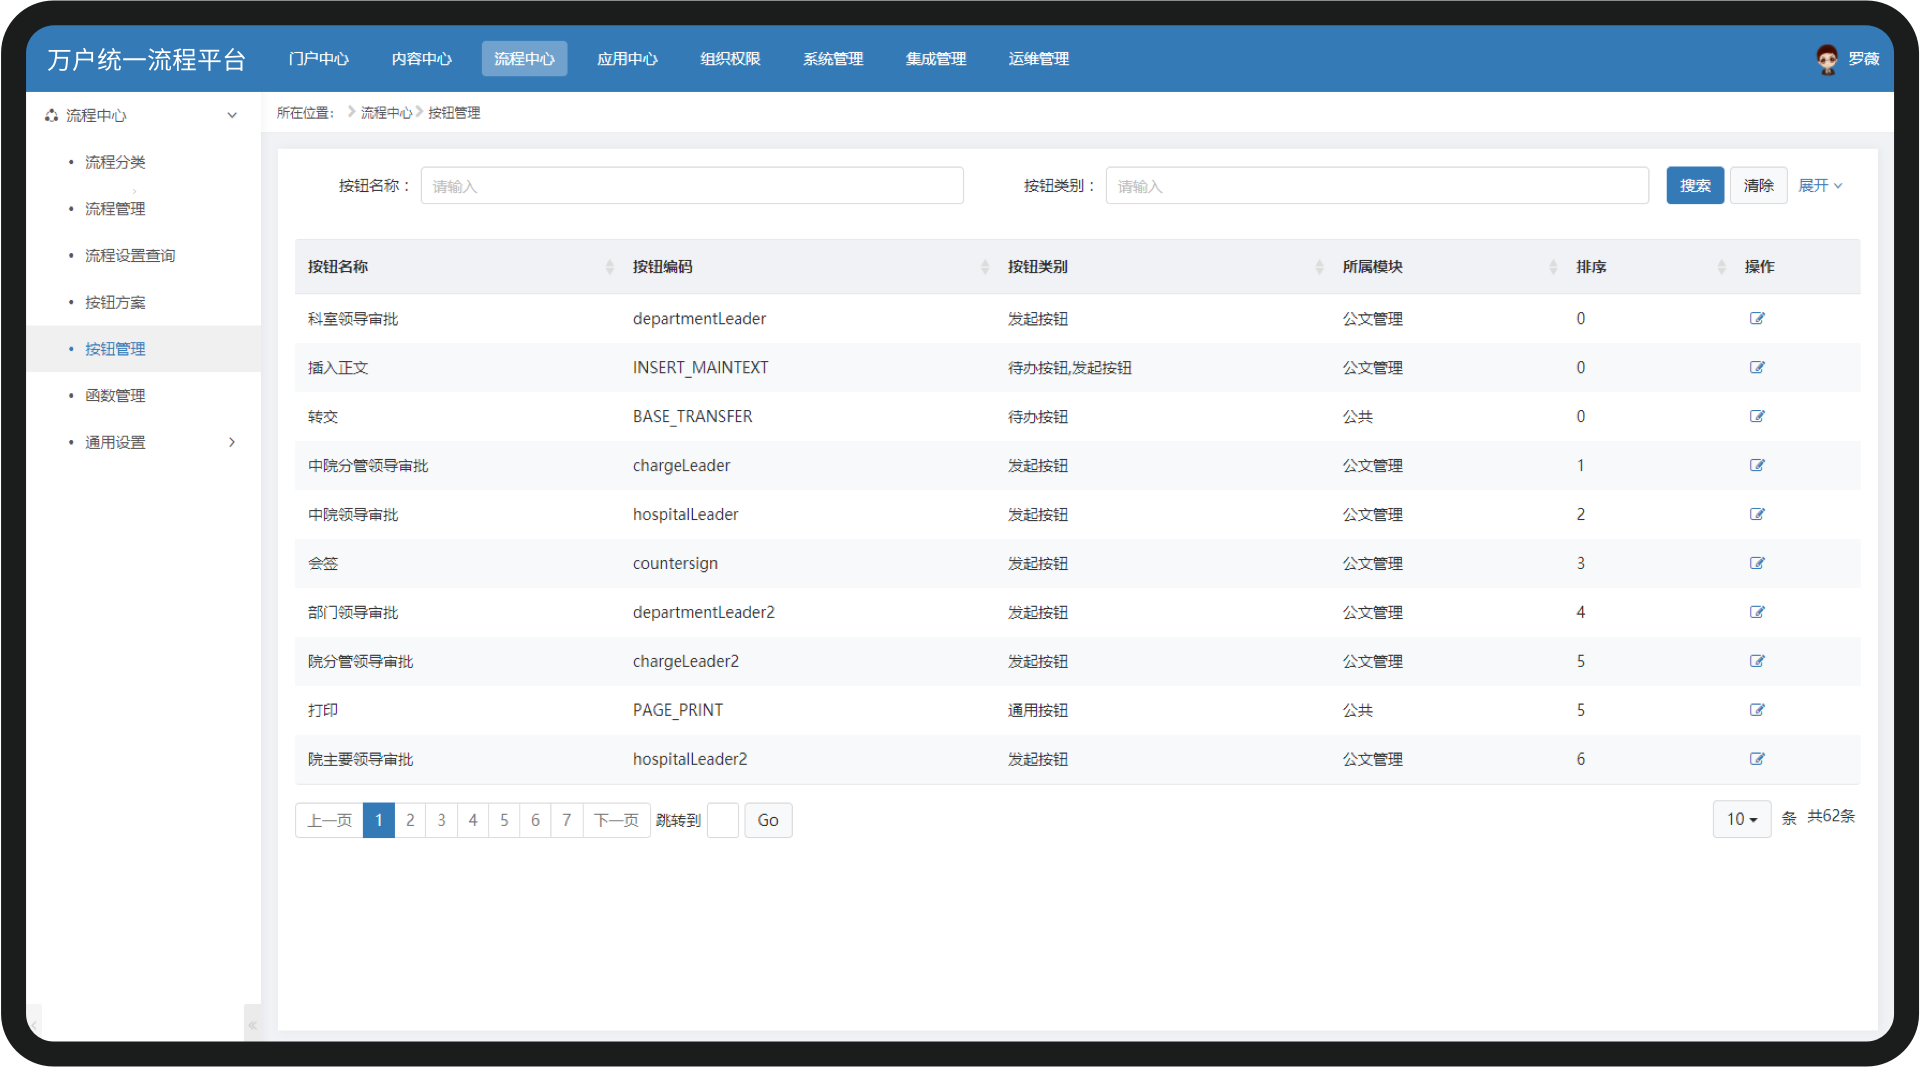The height and width of the screenshot is (1067, 1920).
Task: Click the 搜索 button
Action: (1695, 186)
